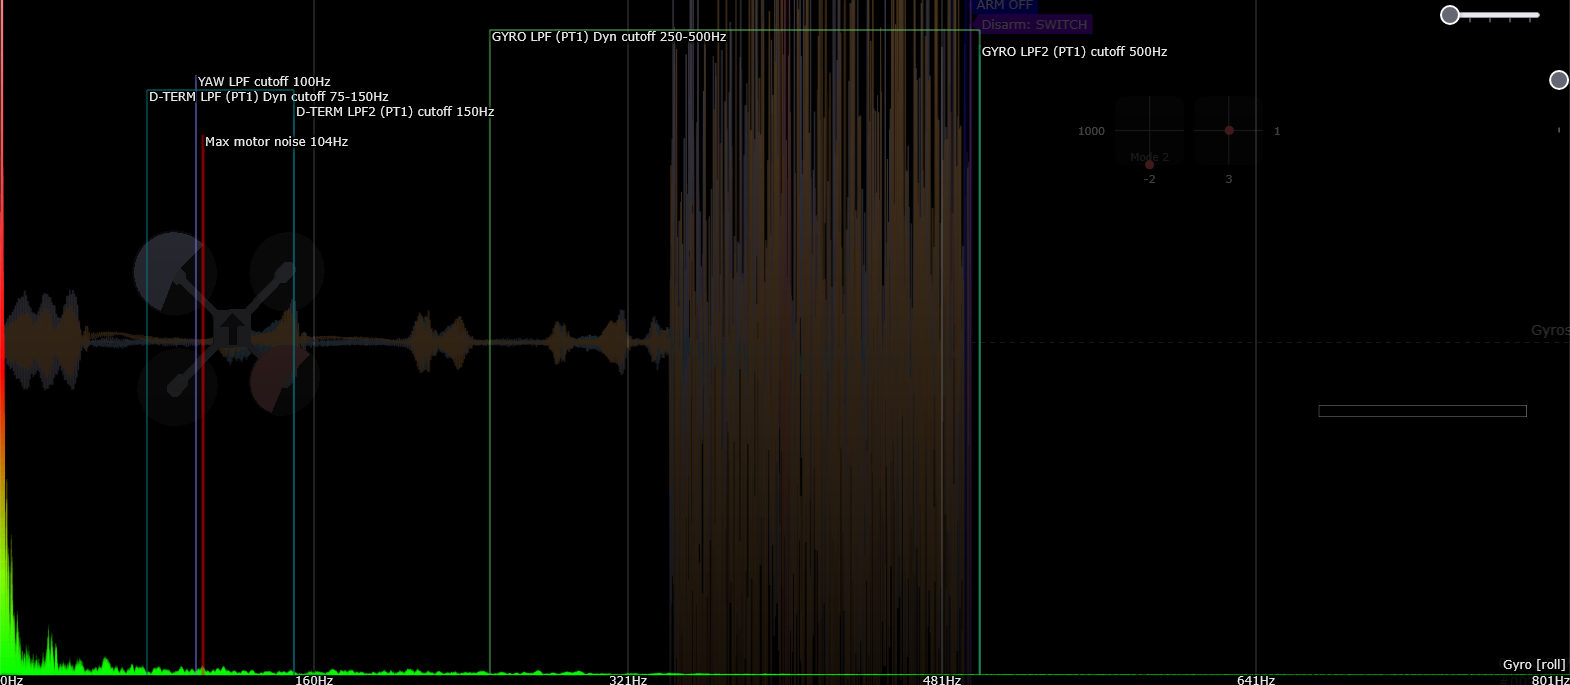1570x685 pixels.
Task: Click the rear-right red motor circle
Action: point(283,382)
